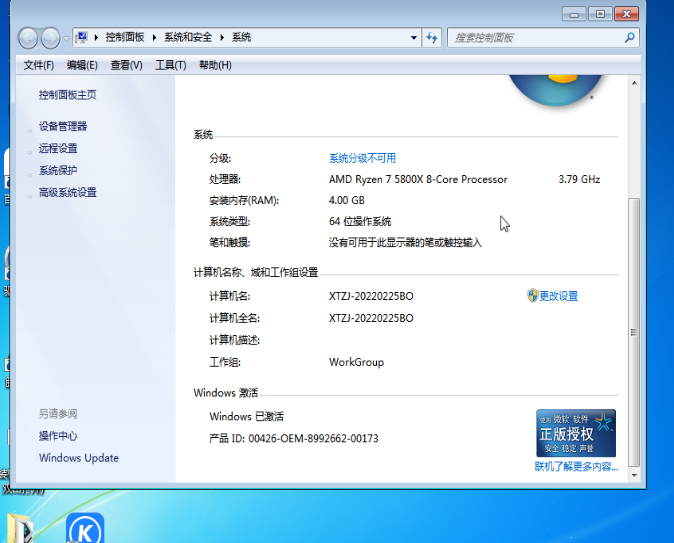Viewport: 674px width, 543px height.
Task: Open the Windows Update link
Action: (x=78, y=458)
